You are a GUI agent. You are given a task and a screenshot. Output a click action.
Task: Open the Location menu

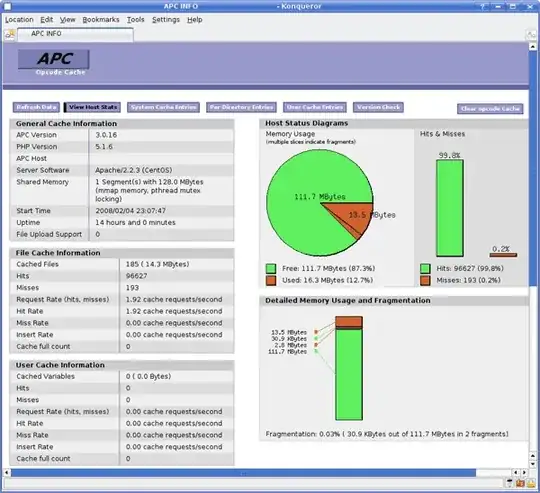tap(19, 20)
